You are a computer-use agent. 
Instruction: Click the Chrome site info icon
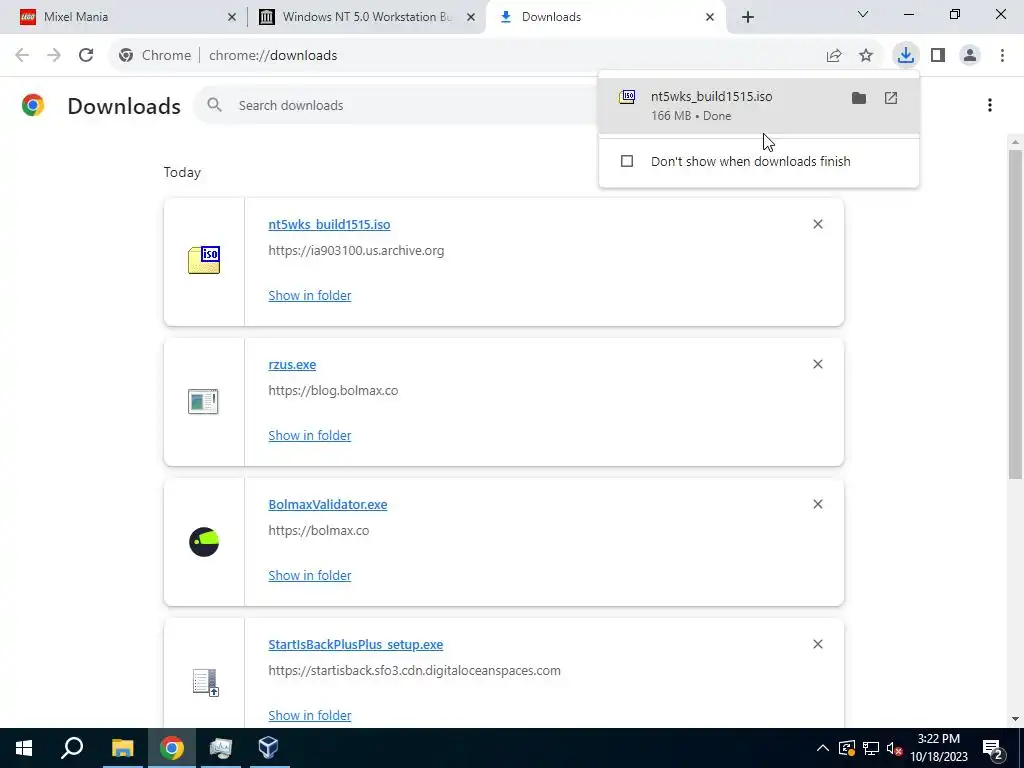coord(126,56)
